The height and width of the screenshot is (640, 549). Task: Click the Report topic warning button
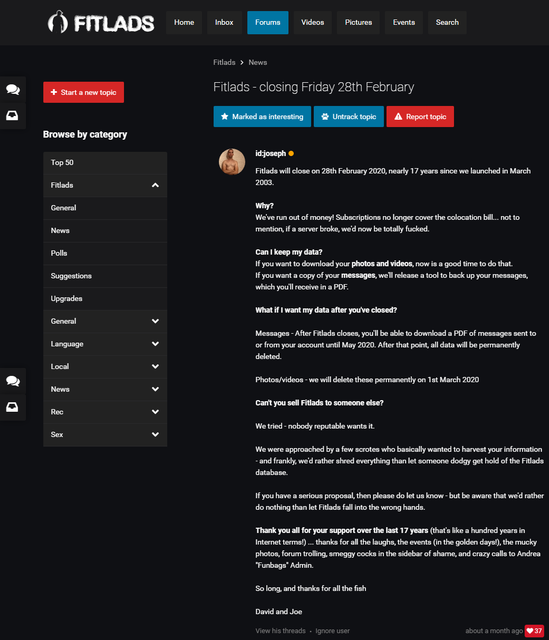420,116
